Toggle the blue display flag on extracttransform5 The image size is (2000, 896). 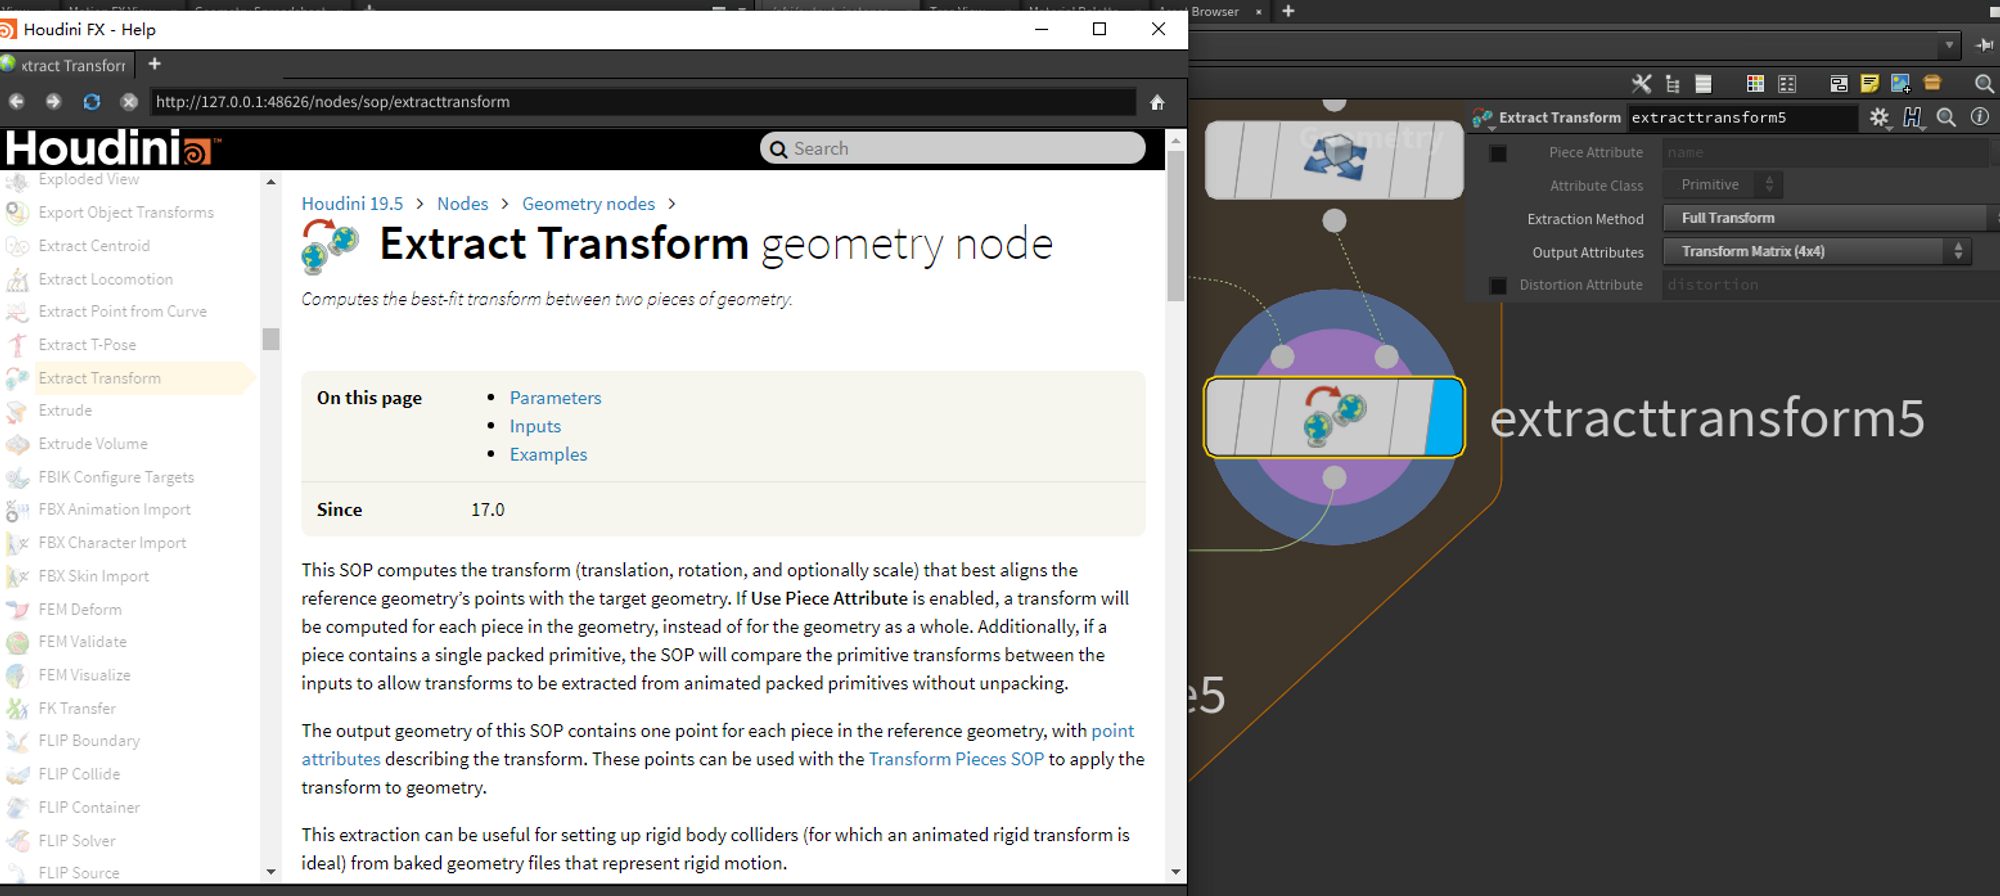[1446, 417]
